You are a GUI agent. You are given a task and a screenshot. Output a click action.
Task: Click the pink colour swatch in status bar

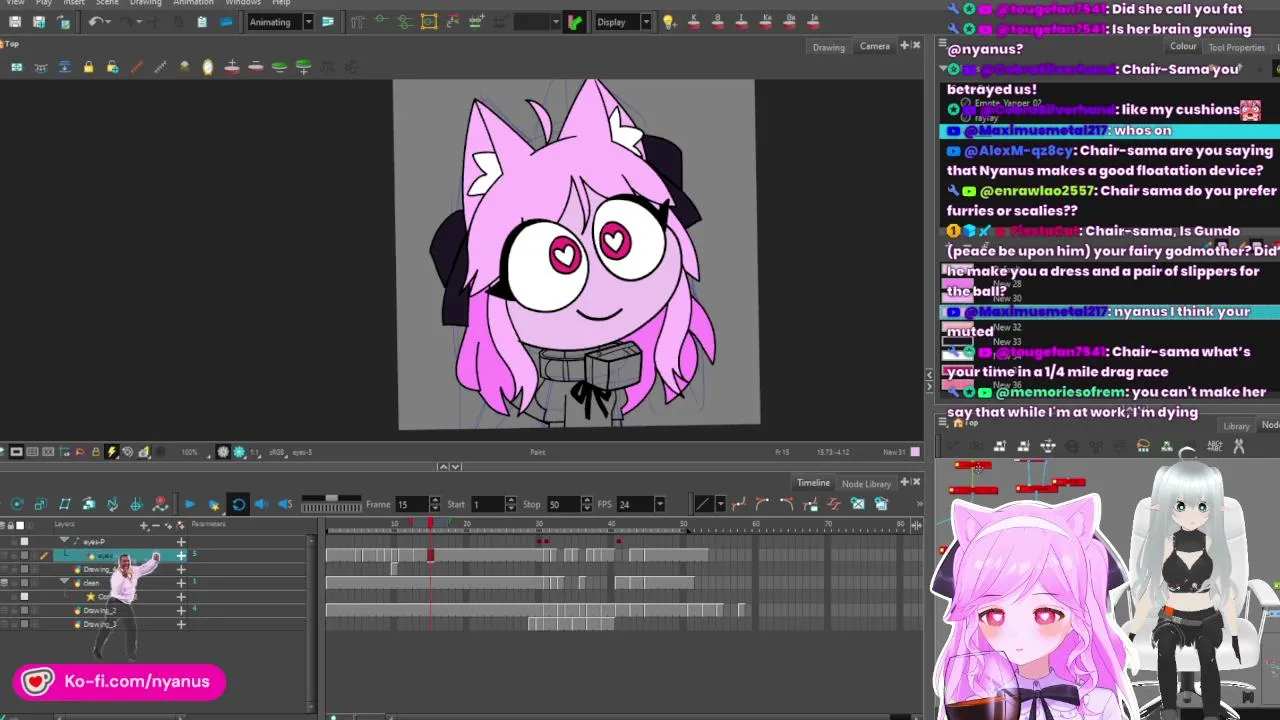915,452
